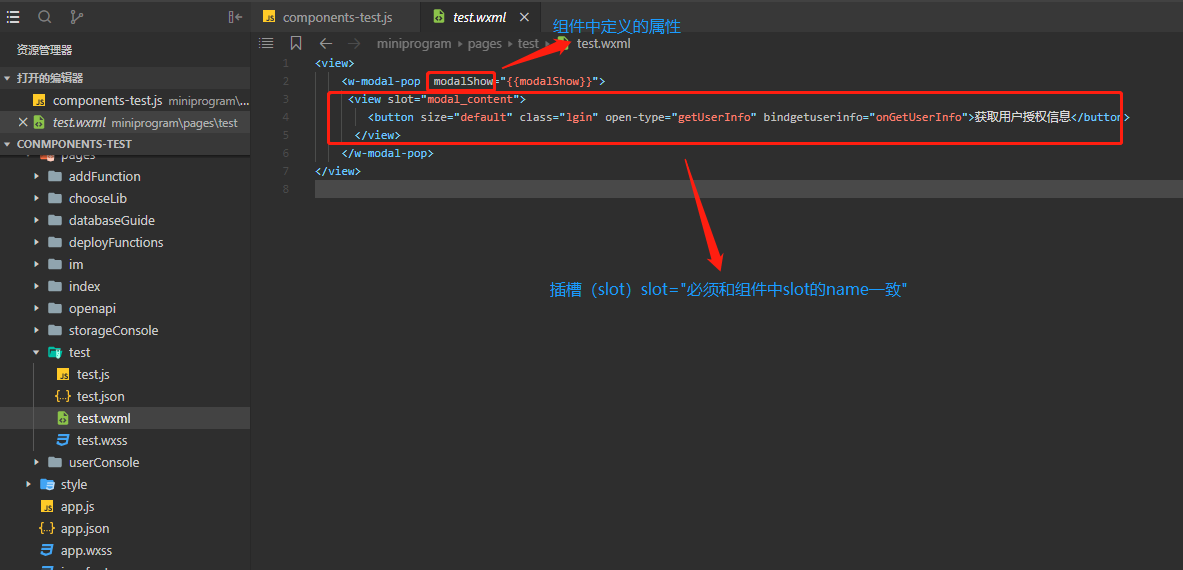Expand the style folder arrow
Image resolution: width=1183 pixels, height=570 pixels.
tap(29, 484)
